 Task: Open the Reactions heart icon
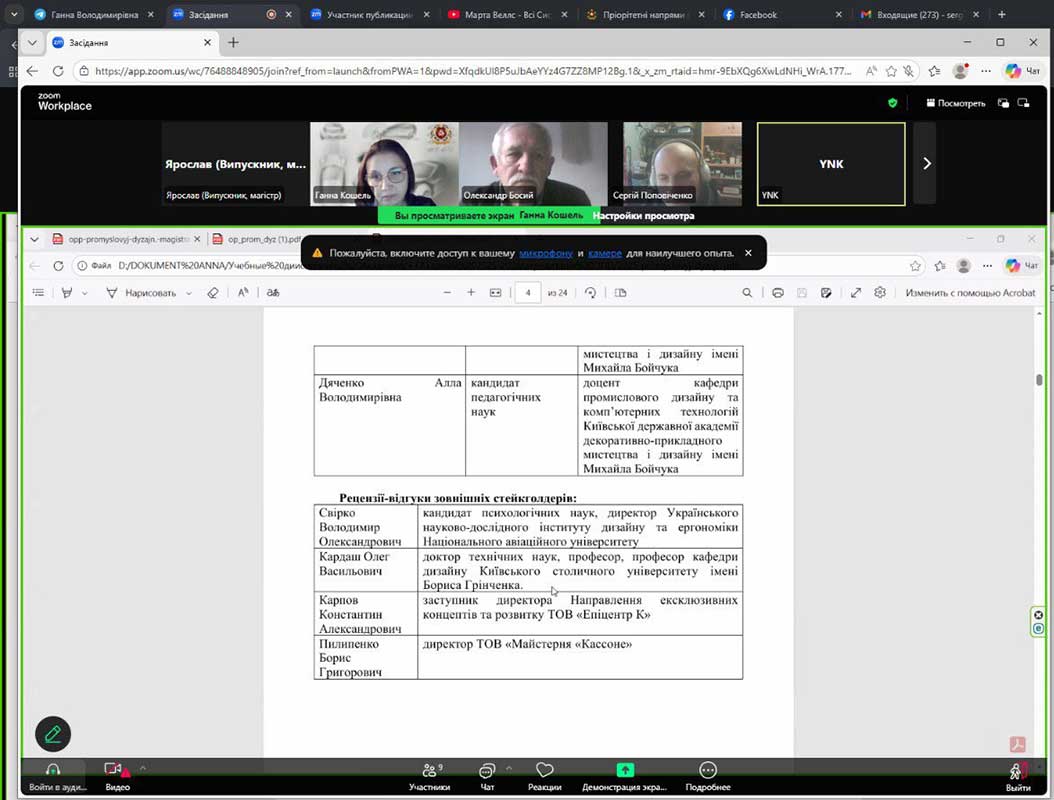(544, 770)
